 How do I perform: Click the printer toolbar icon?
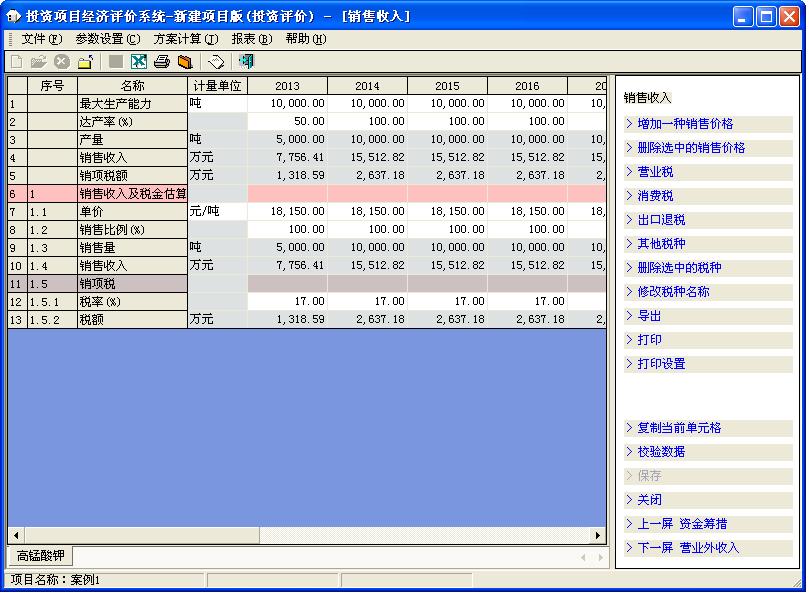pyautogui.click(x=162, y=62)
